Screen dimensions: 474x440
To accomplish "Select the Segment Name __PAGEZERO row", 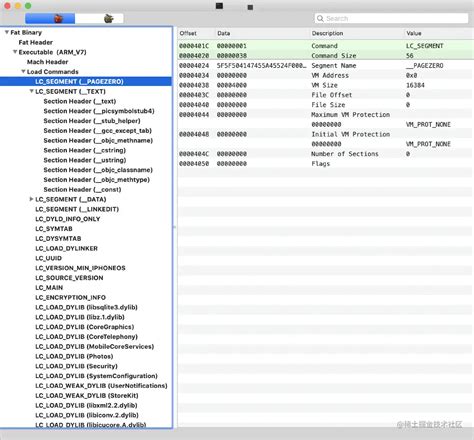I will pos(326,65).
